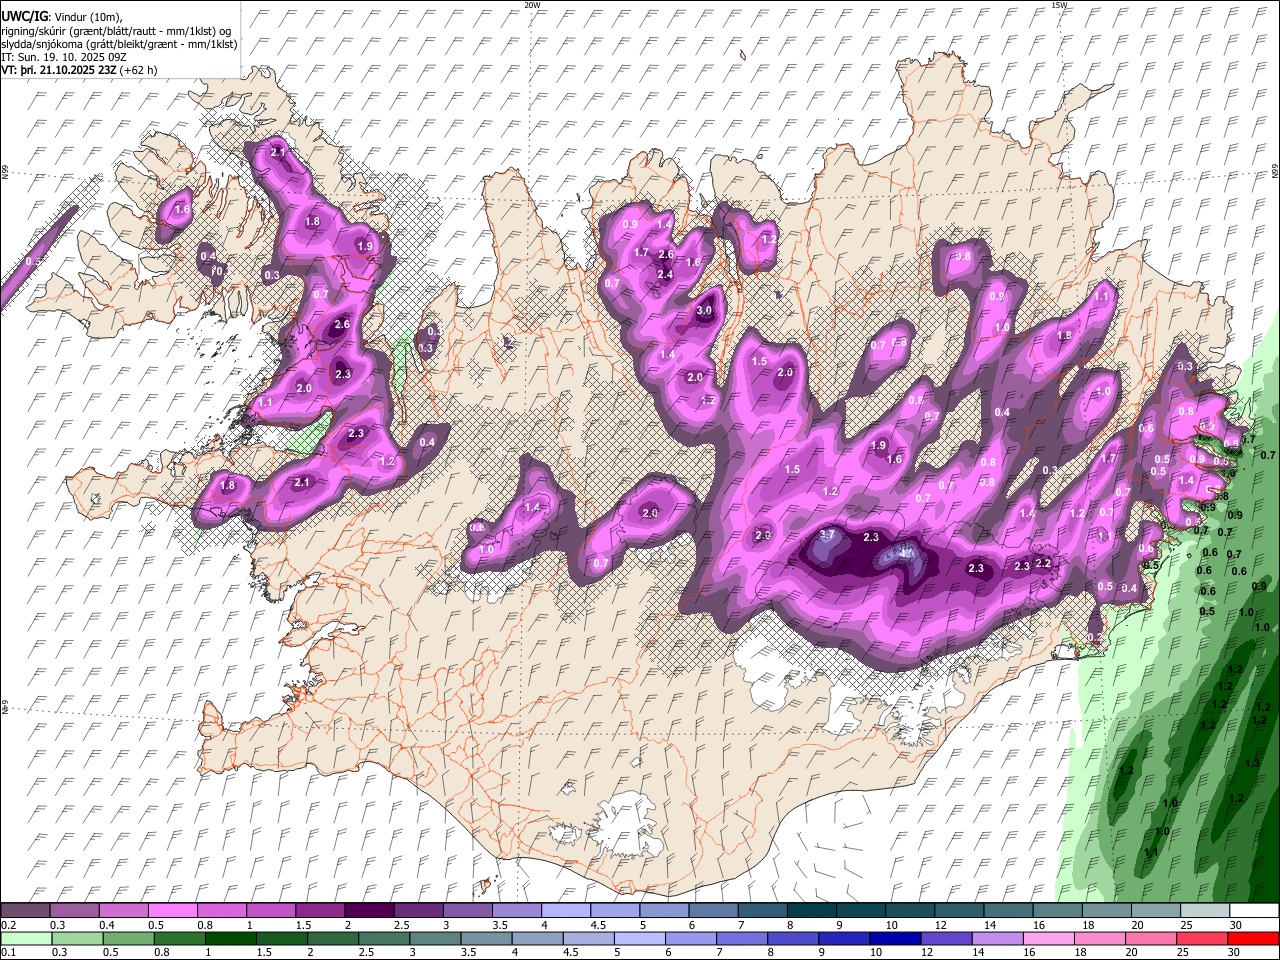
Task: Click the '0.1' label in lower legend row
Action: pos(9,952)
